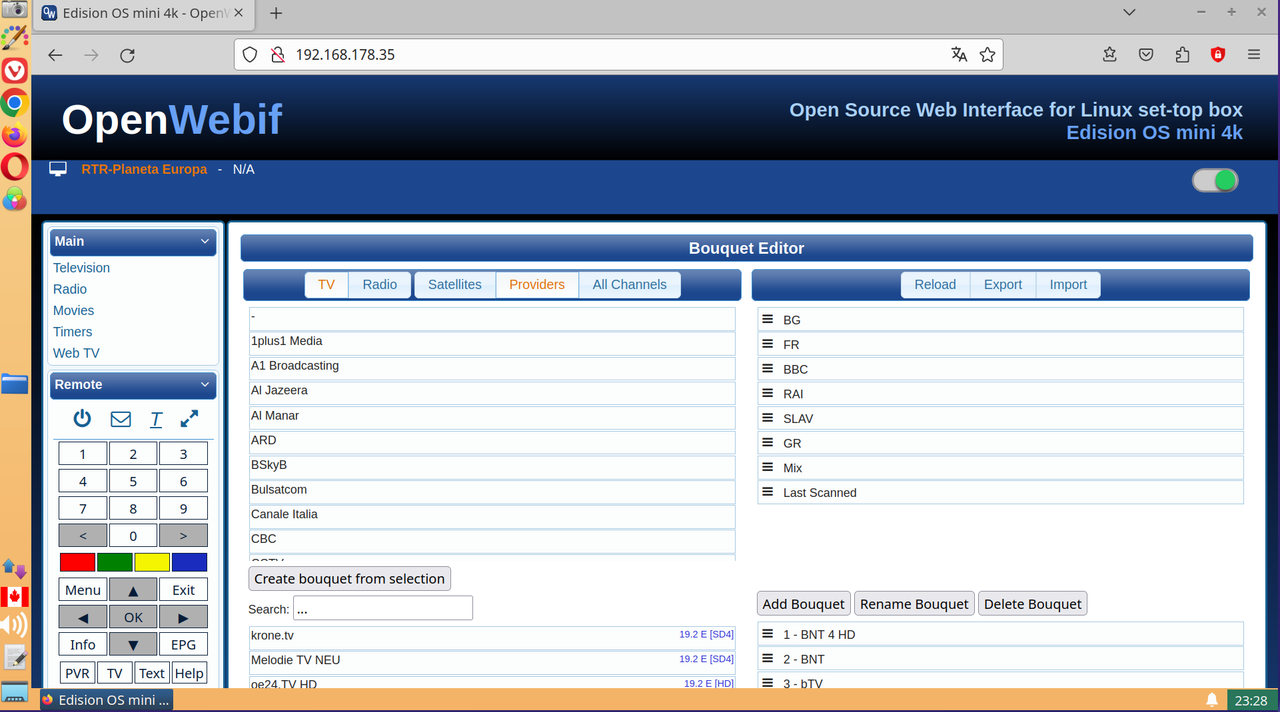Click the volume speaker icon in dock
The width and height of the screenshot is (1280, 712).
point(14,626)
